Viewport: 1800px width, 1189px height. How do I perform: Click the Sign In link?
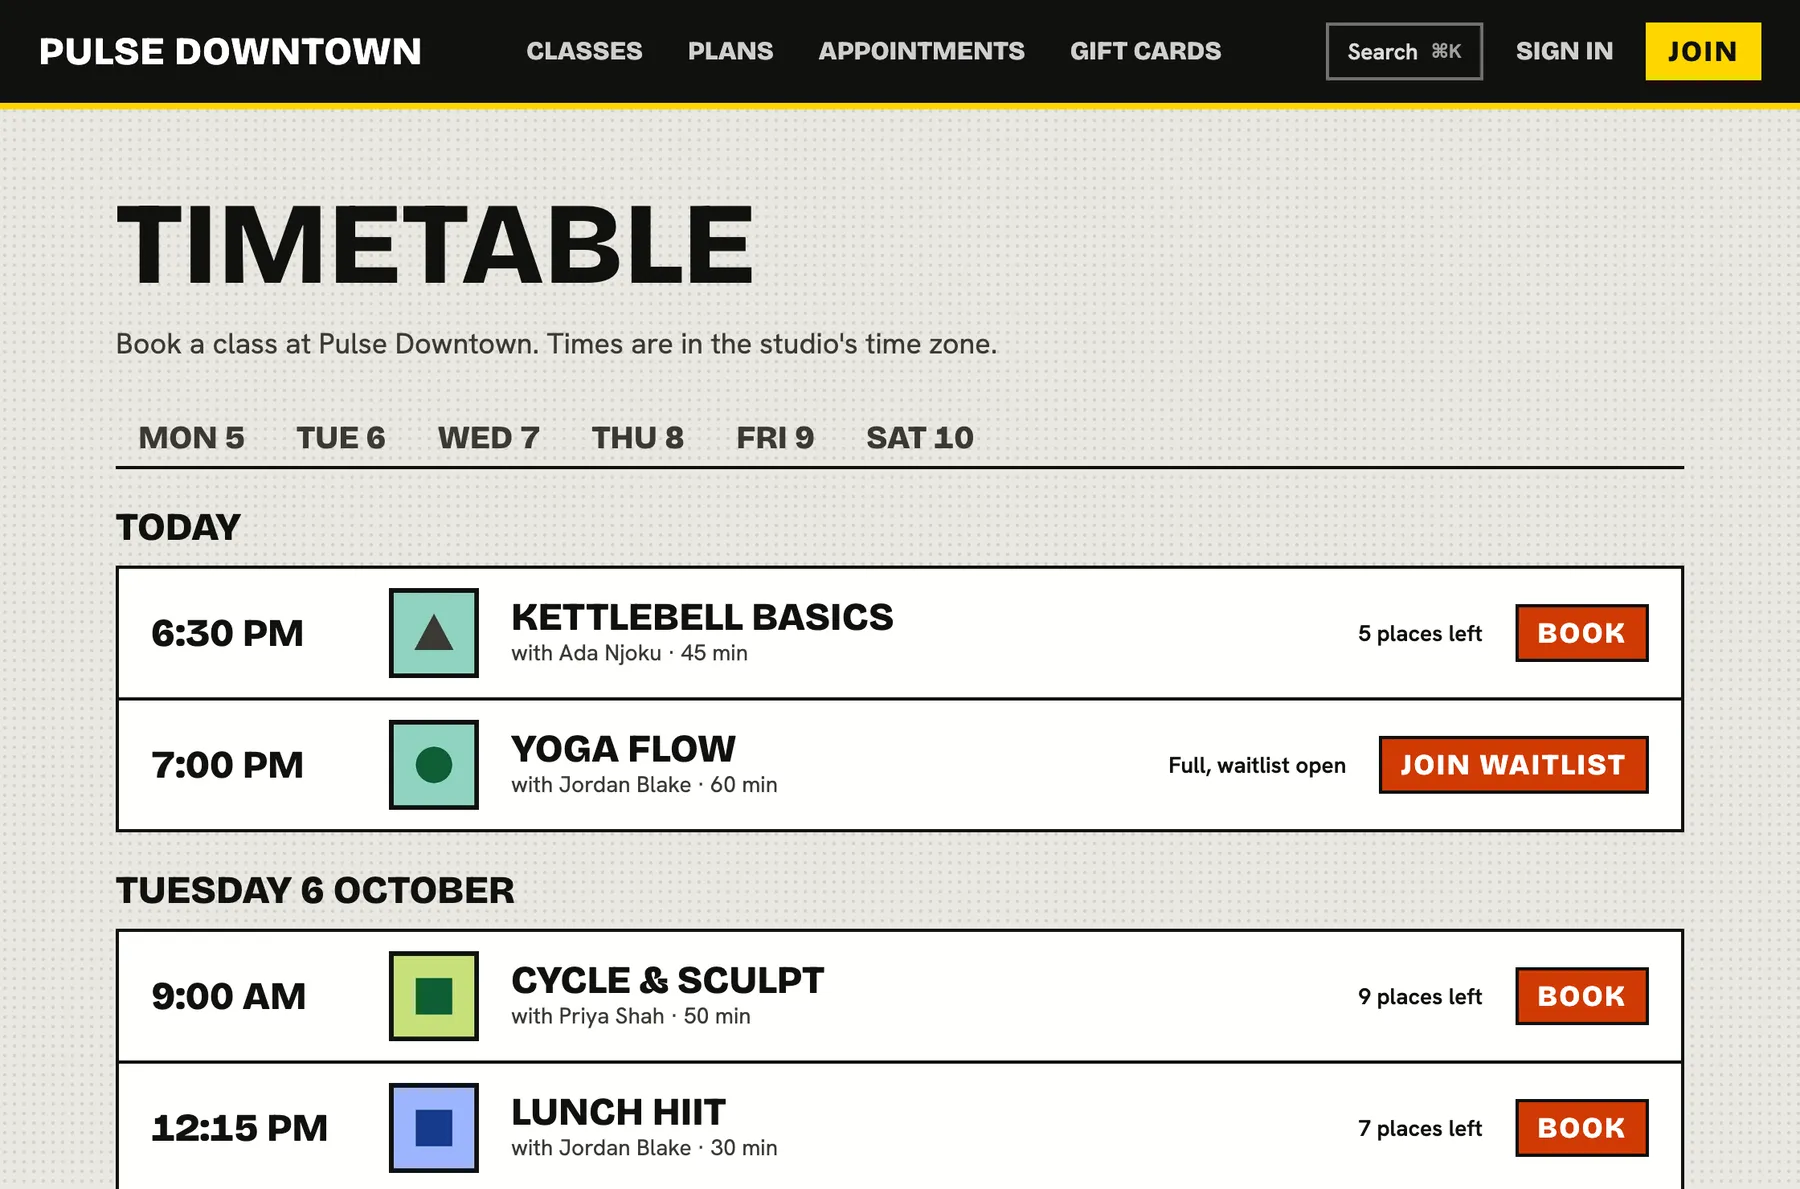pos(1564,51)
